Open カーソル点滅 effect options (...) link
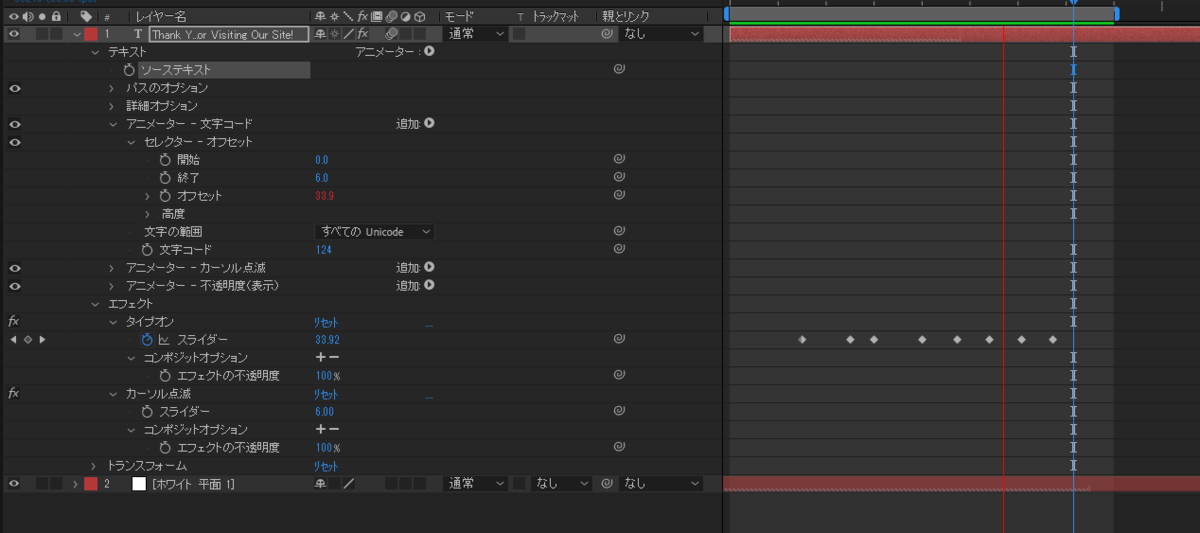This screenshot has width=1200, height=533. pos(429,396)
